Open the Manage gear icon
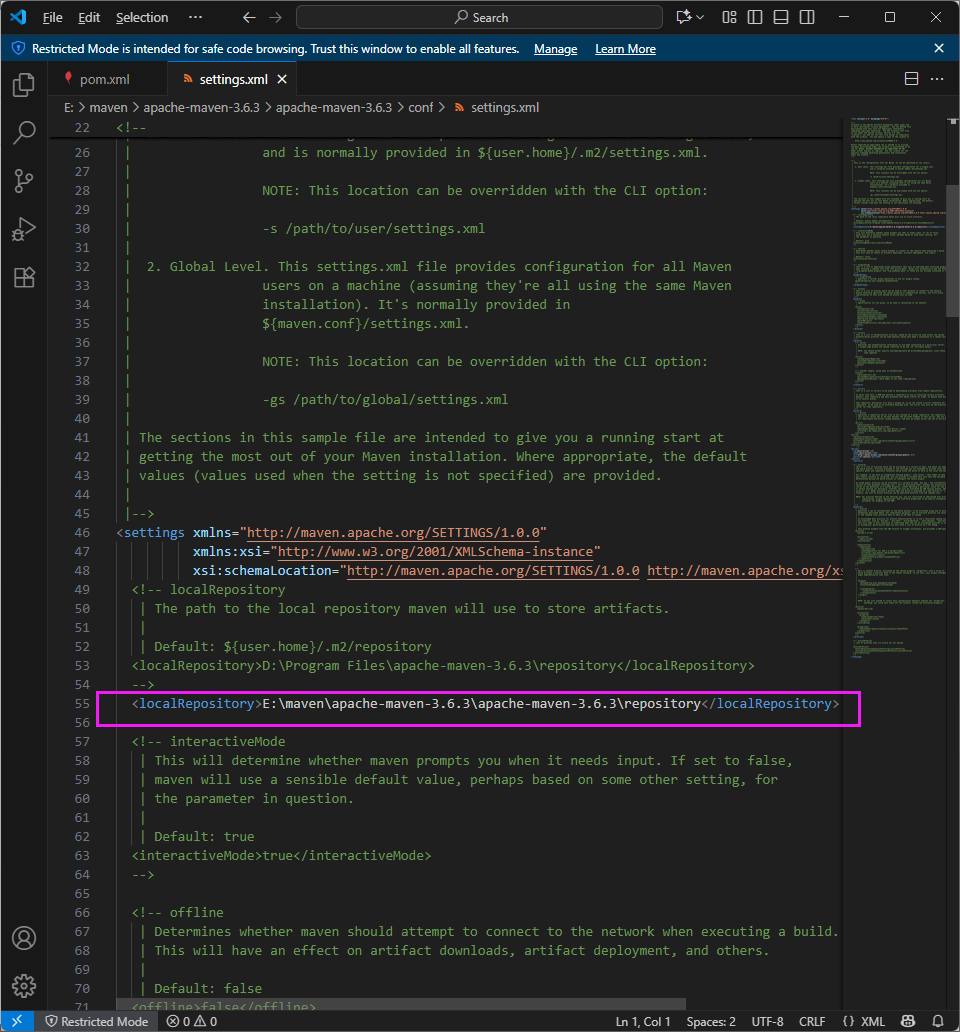The width and height of the screenshot is (960, 1032). pos(24,986)
